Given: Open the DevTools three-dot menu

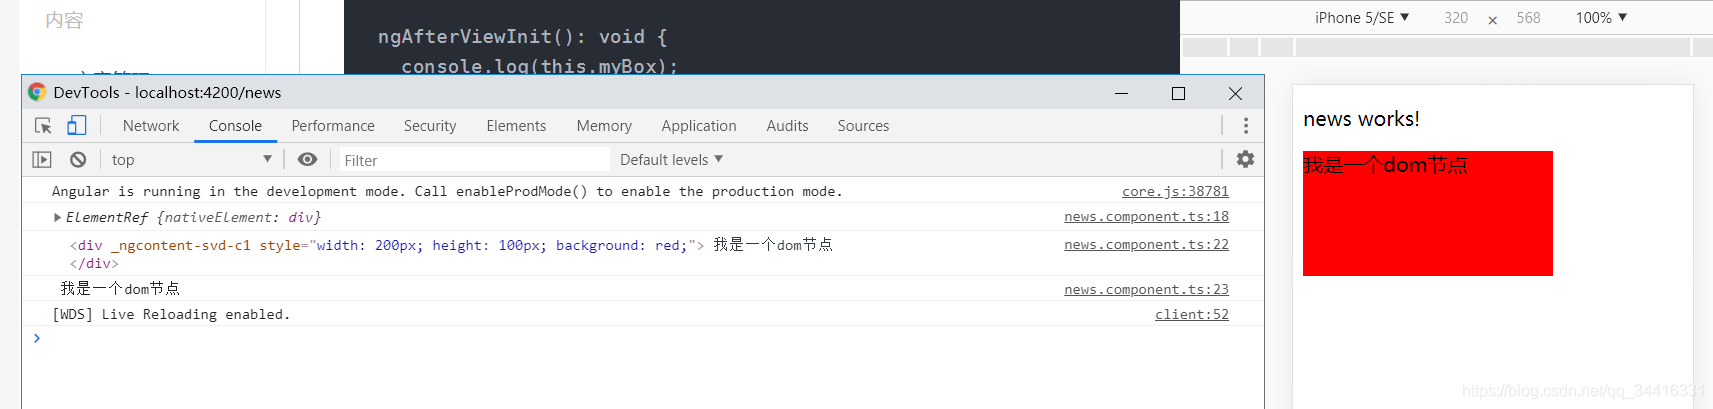Looking at the screenshot, I should point(1245,126).
